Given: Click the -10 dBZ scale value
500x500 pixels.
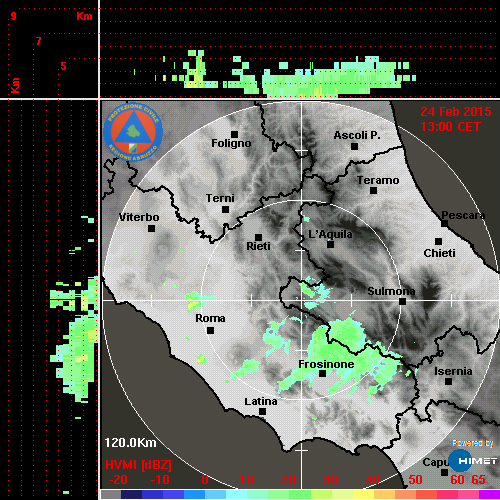Looking at the screenshot, I should point(160,480).
